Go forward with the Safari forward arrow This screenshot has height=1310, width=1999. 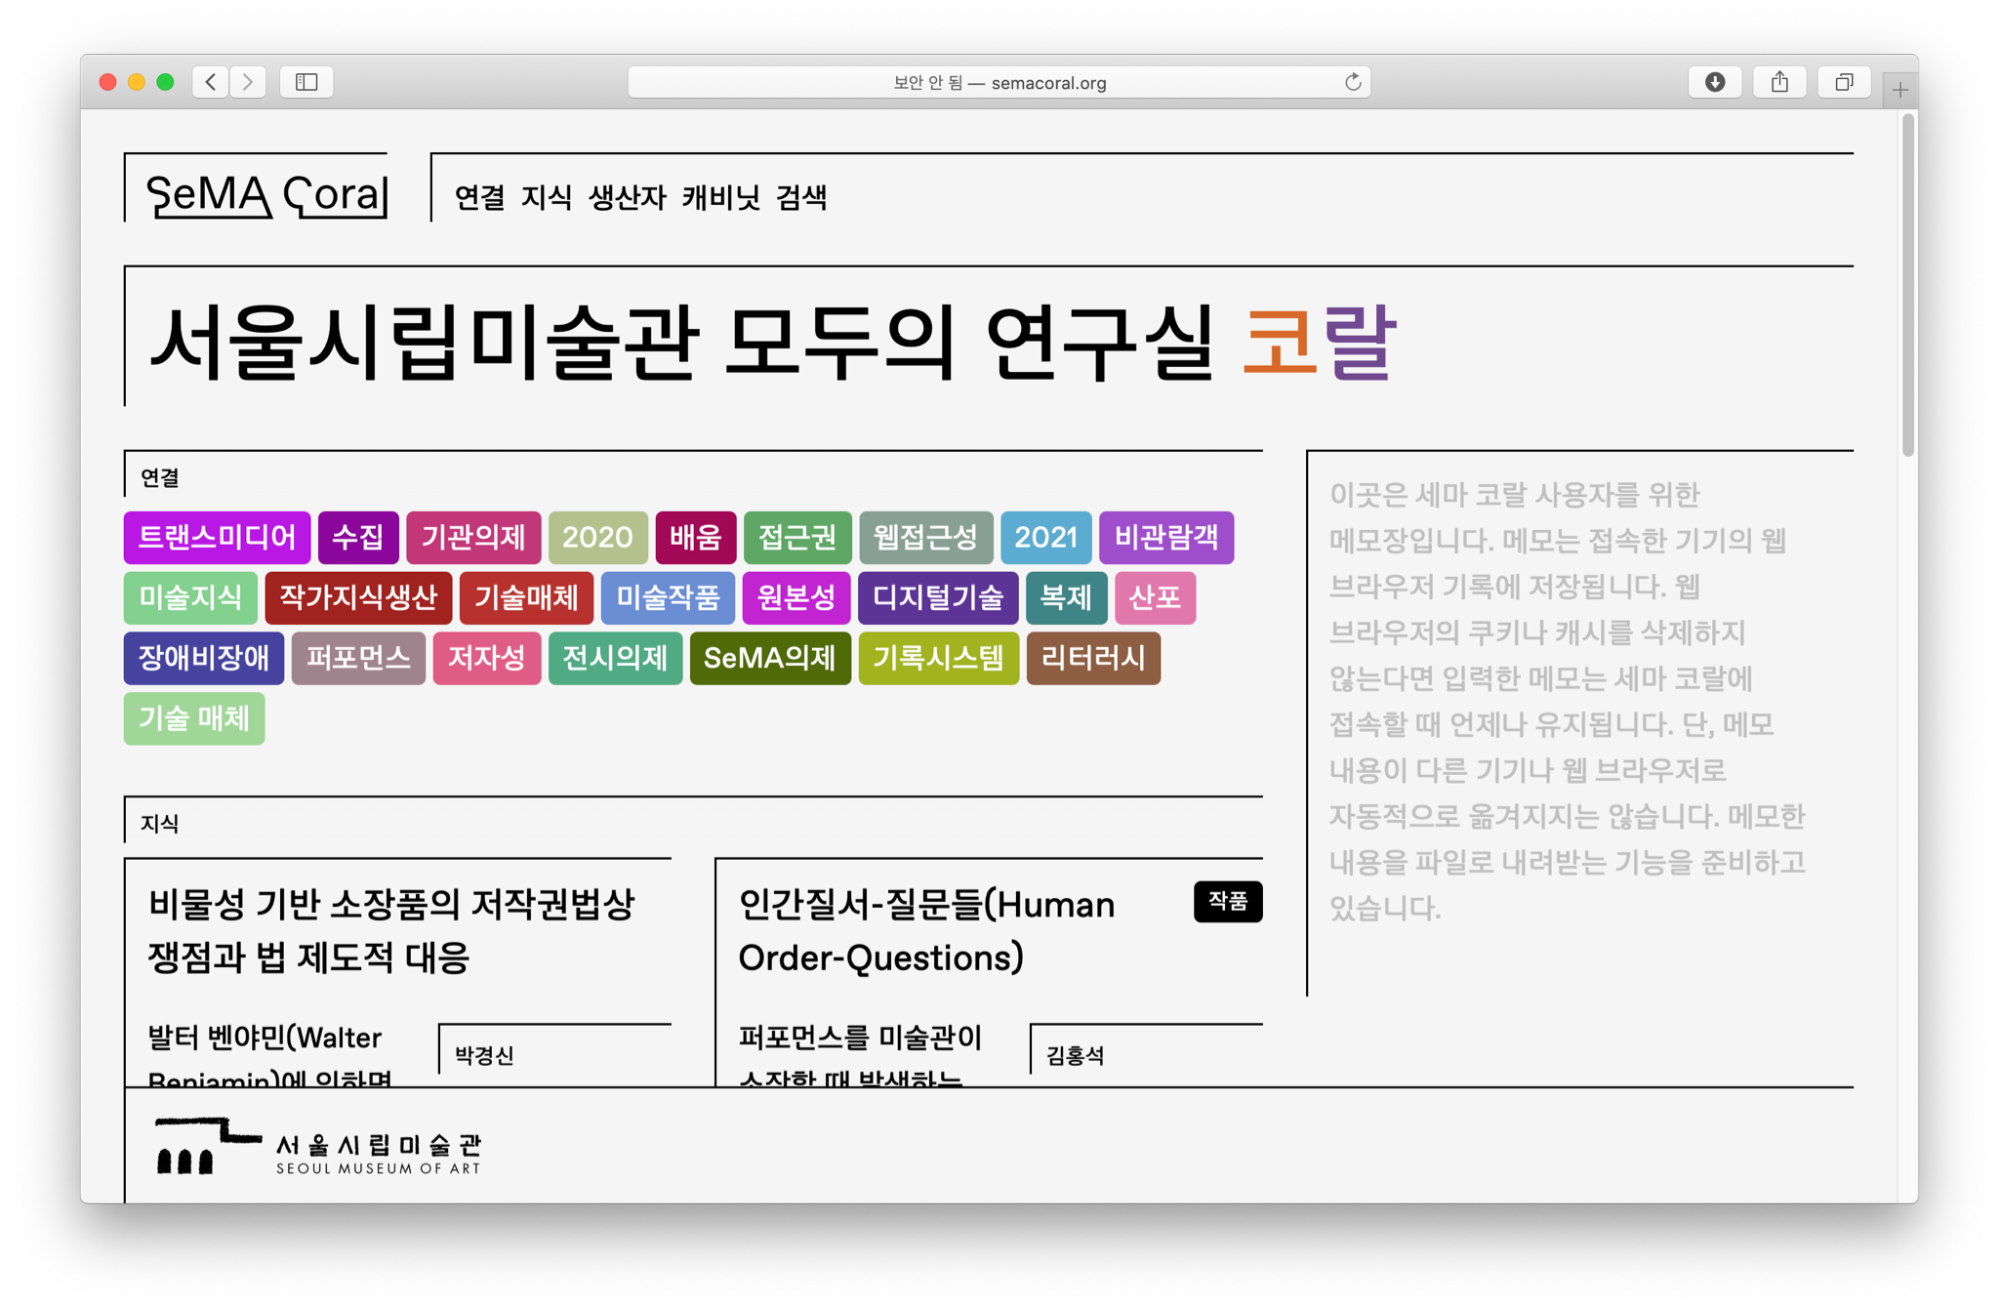point(247,82)
